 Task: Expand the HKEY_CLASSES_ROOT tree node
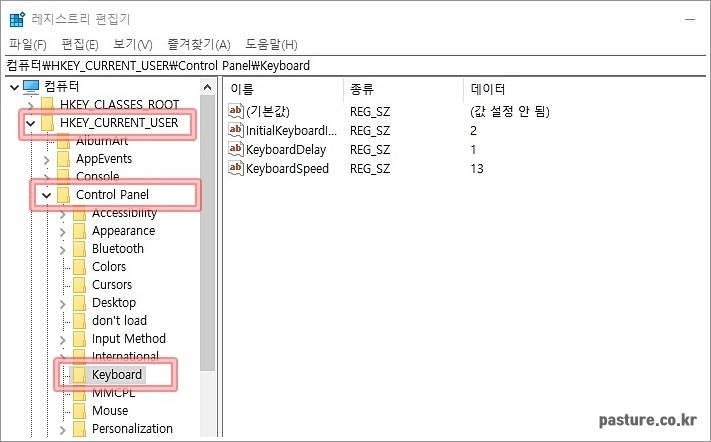pyautogui.click(x=31, y=105)
